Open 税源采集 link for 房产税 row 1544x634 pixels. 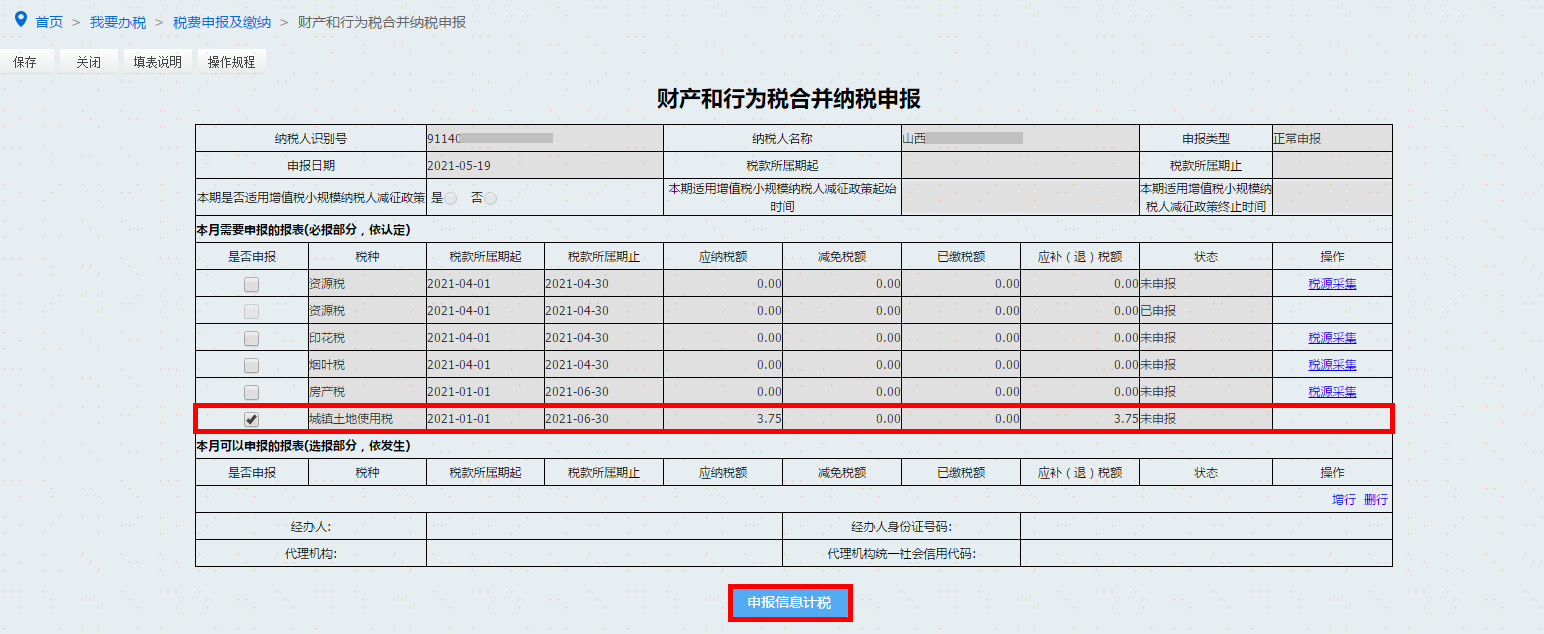pos(1332,392)
